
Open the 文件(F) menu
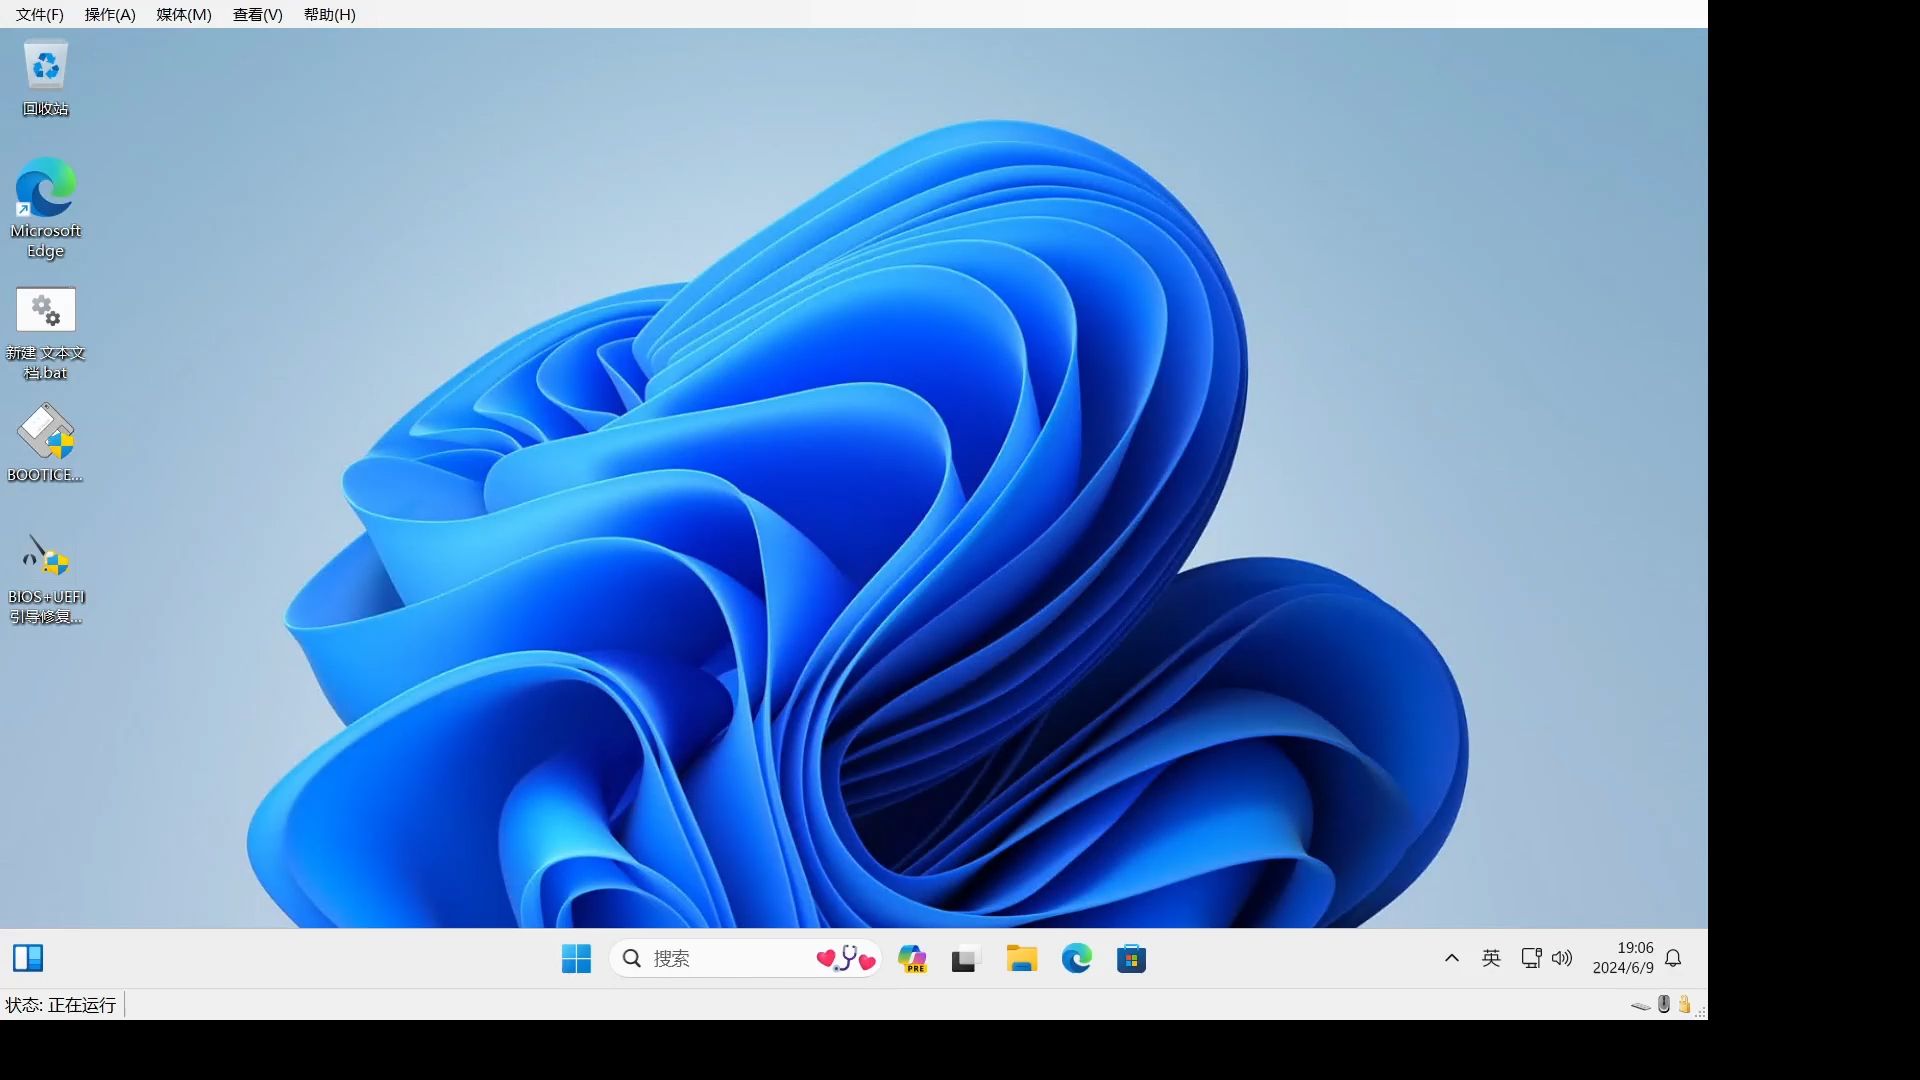[x=40, y=14]
